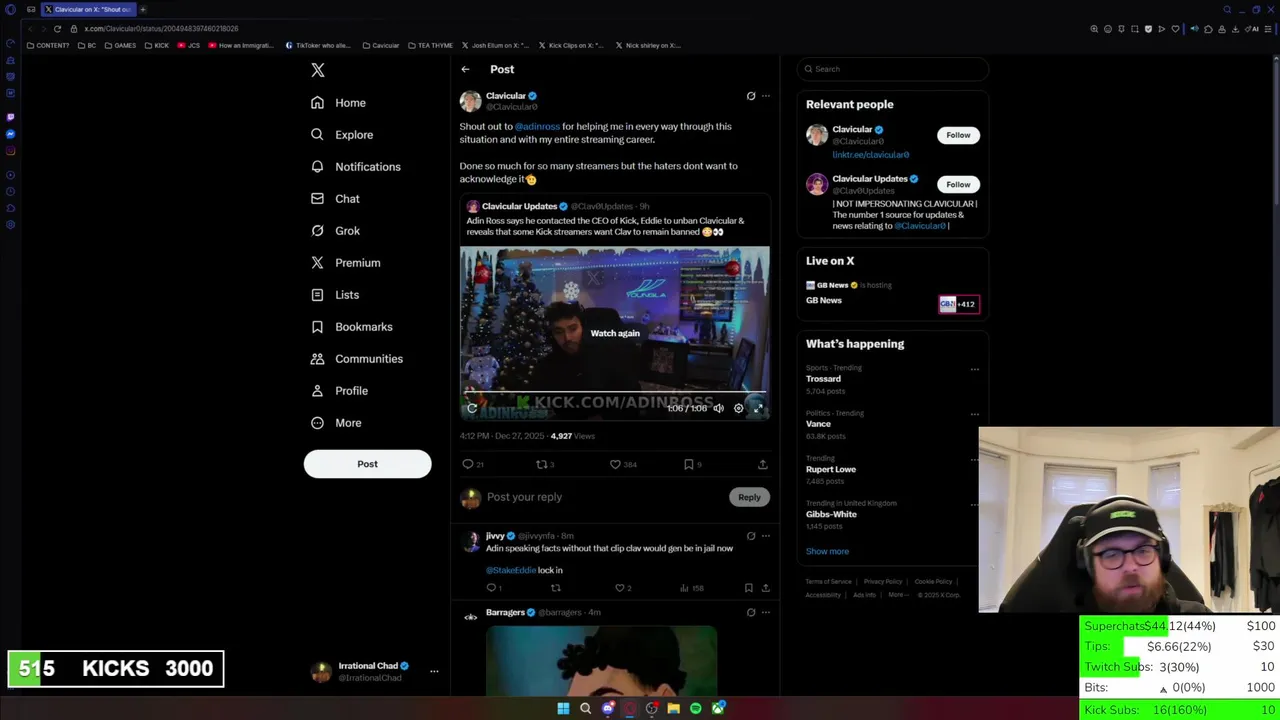1280x720 pixels.
Task: Open the Lists page in sidebar
Action: point(335,295)
